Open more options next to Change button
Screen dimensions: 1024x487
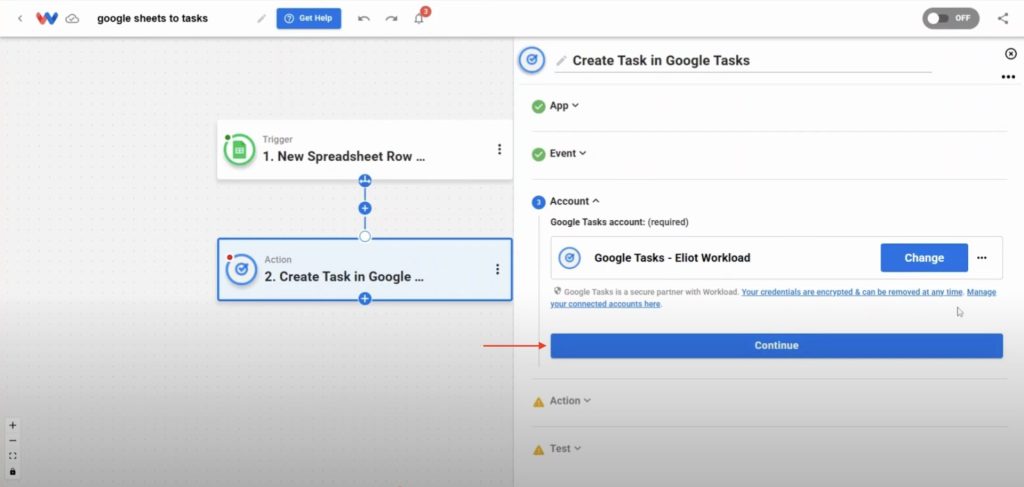982,258
